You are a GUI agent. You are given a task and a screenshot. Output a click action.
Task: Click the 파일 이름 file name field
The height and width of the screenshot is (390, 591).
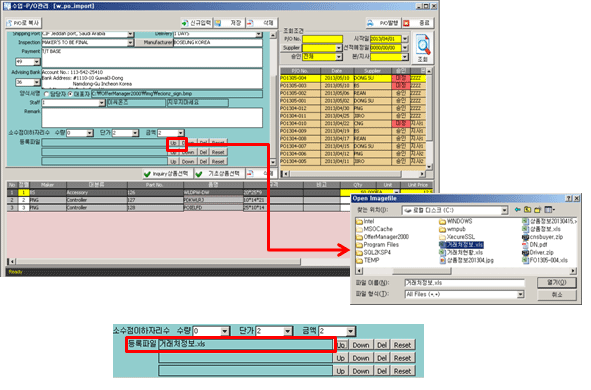464,283
